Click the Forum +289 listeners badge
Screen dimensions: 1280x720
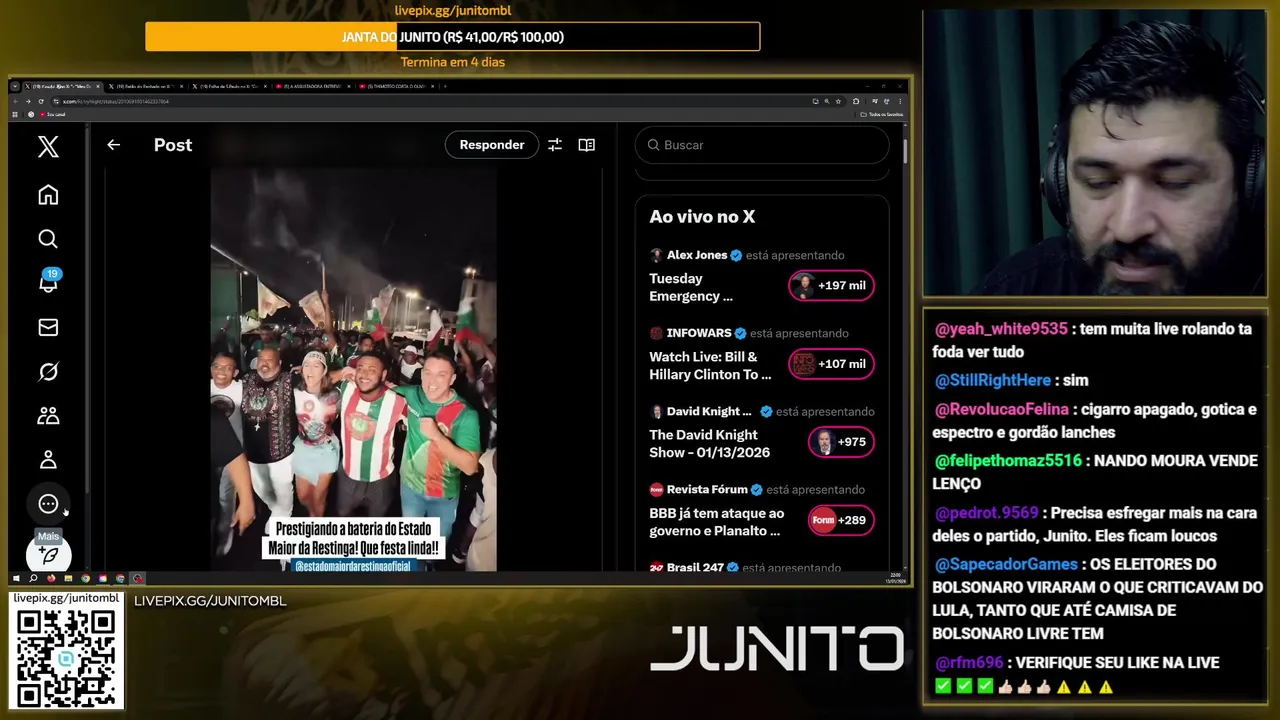point(841,520)
